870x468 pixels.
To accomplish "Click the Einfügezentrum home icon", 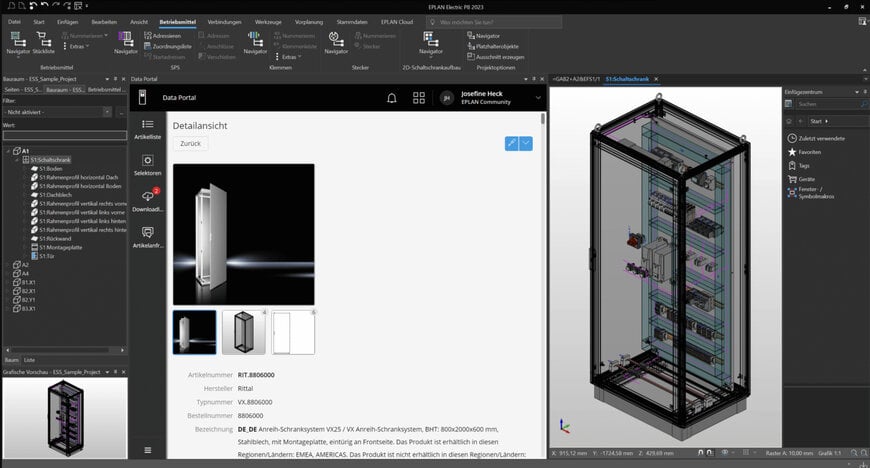I will click(x=789, y=121).
